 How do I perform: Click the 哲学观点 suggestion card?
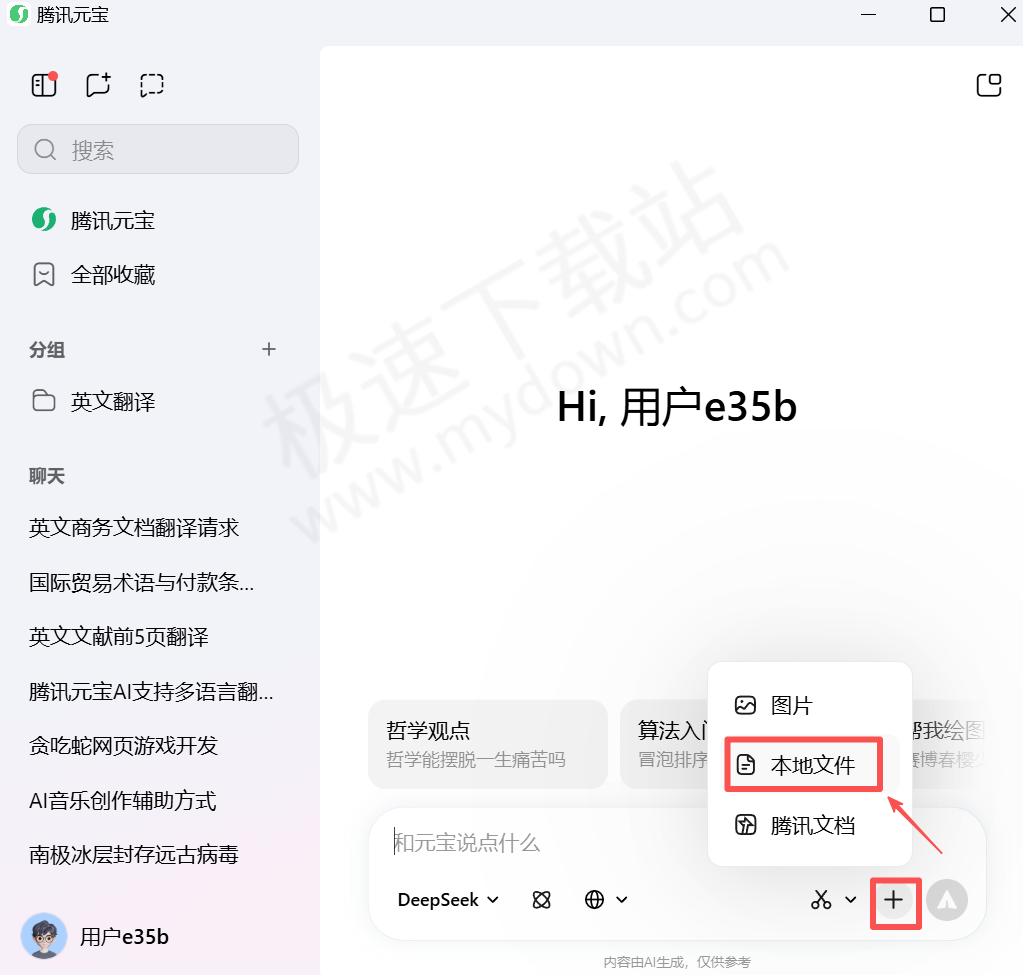click(488, 744)
